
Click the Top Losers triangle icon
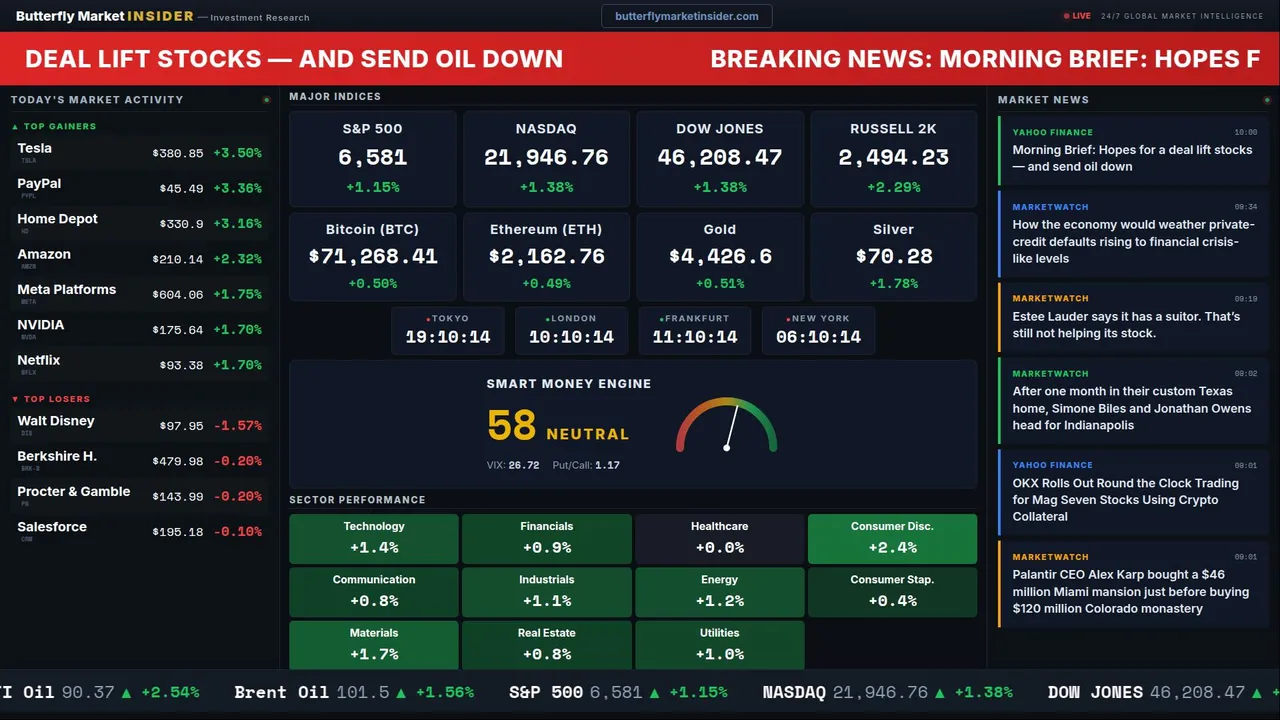point(15,399)
